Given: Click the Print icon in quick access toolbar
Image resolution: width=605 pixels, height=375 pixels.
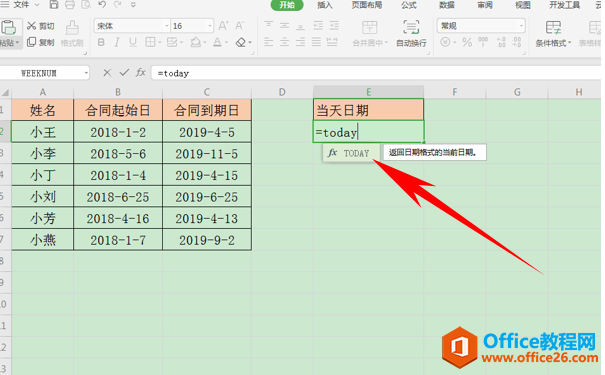Looking at the screenshot, I should (x=70, y=5).
